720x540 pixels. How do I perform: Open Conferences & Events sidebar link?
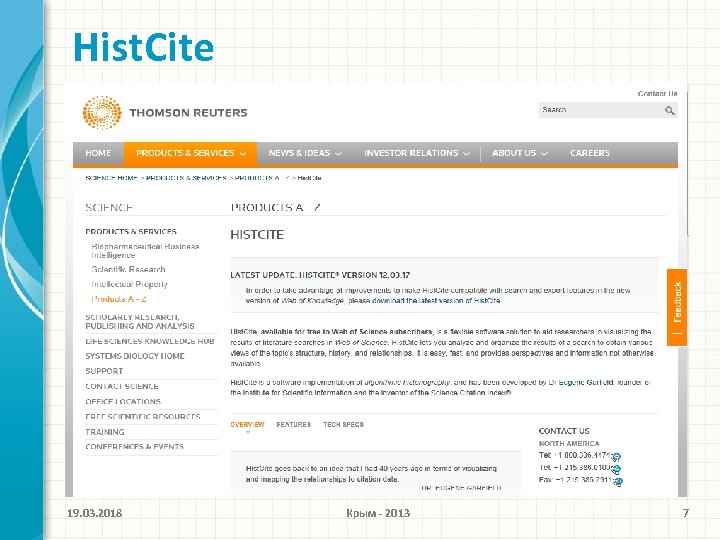point(135,446)
